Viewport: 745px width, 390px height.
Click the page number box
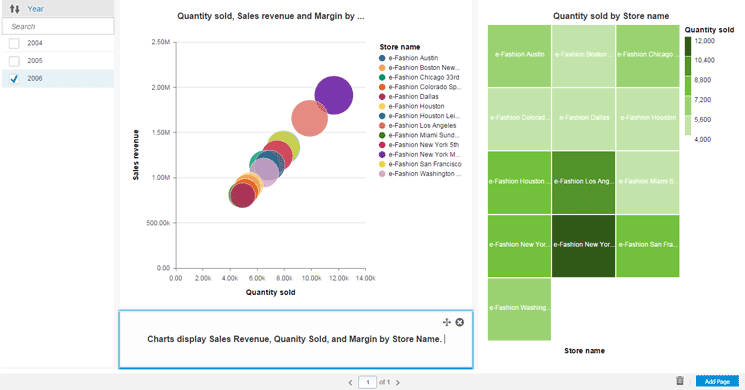click(x=367, y=382)
